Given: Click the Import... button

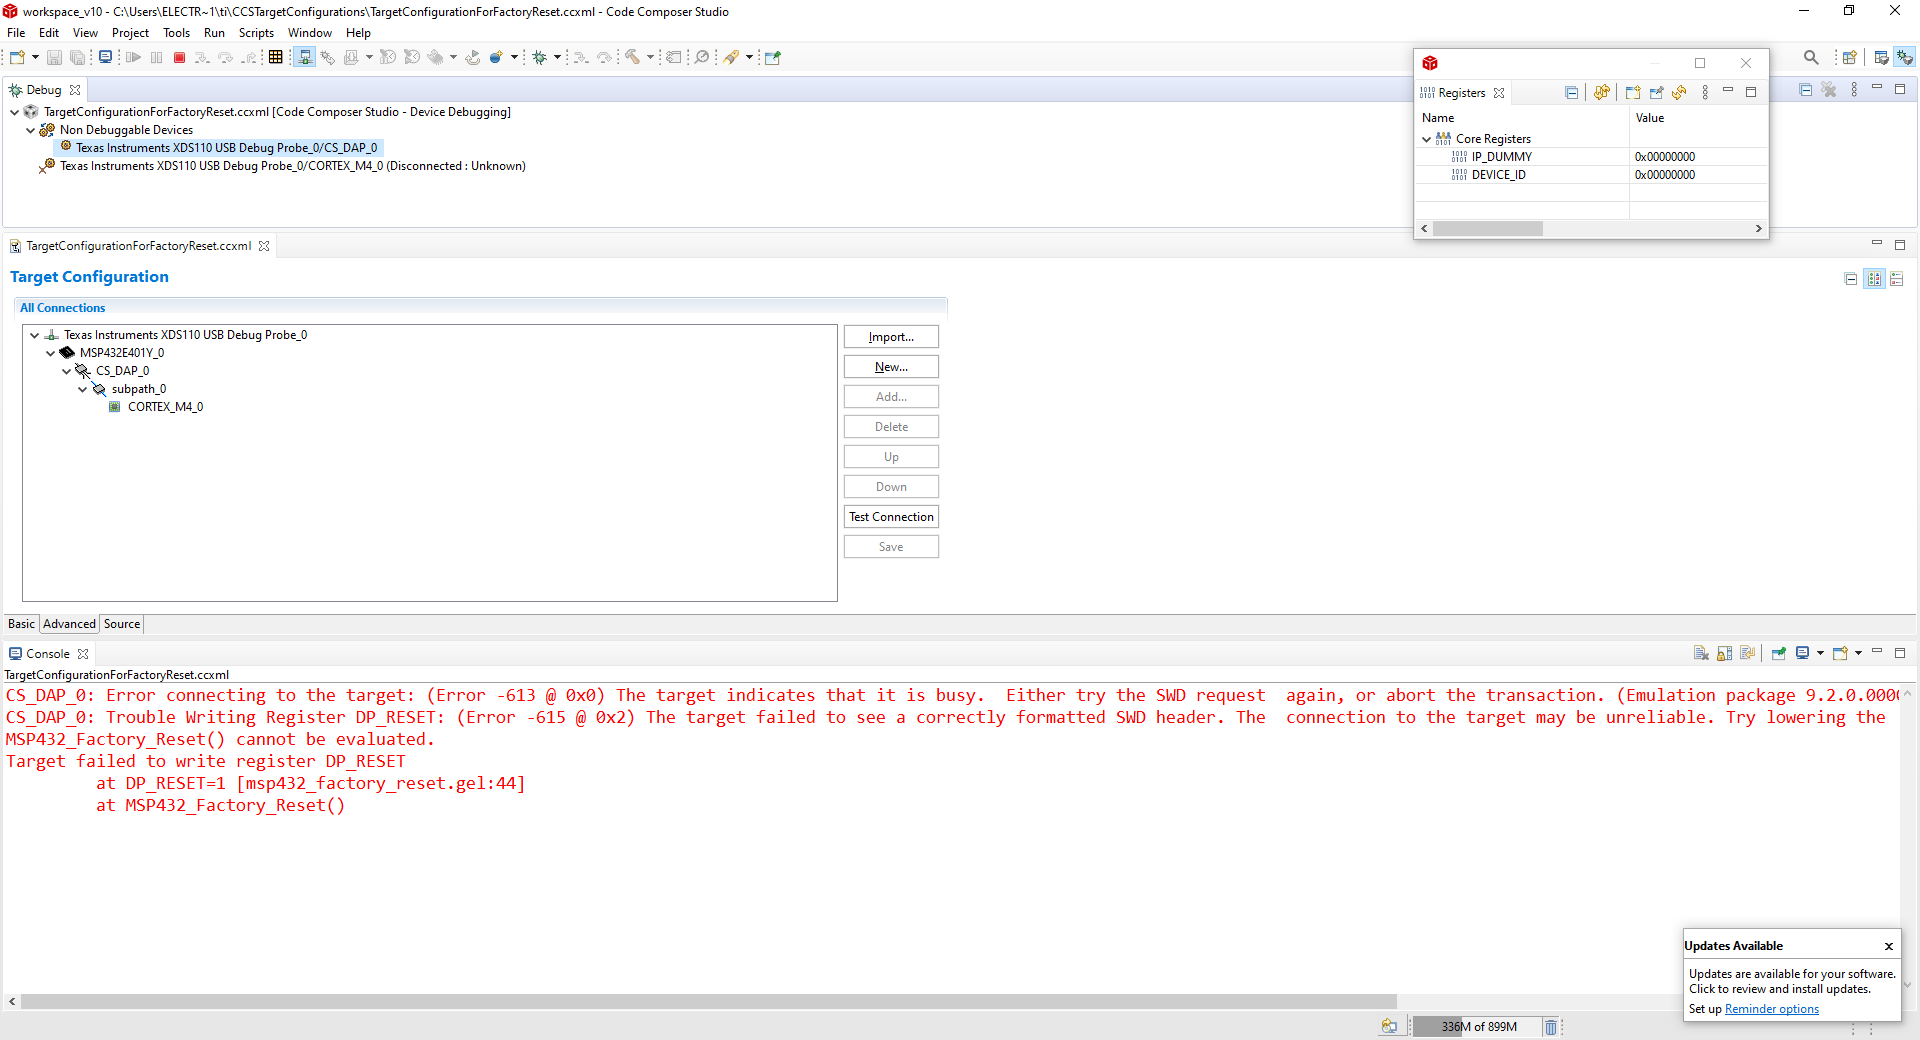Looking at the screenshot, I should click(891, 337).
